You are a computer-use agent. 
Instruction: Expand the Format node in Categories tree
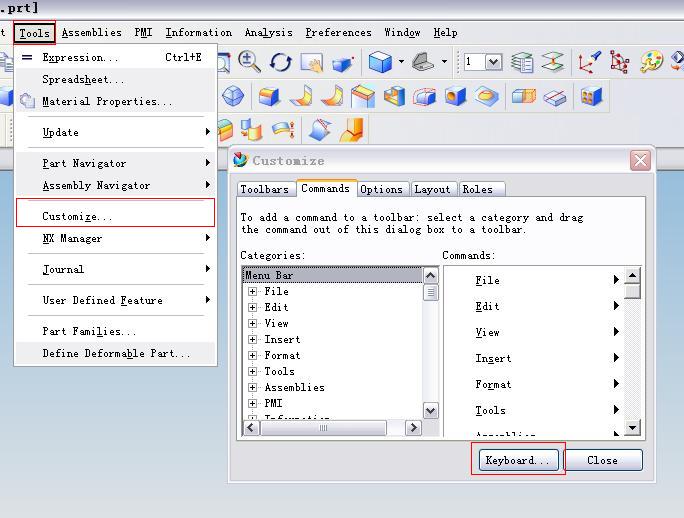tap(252, 356)
